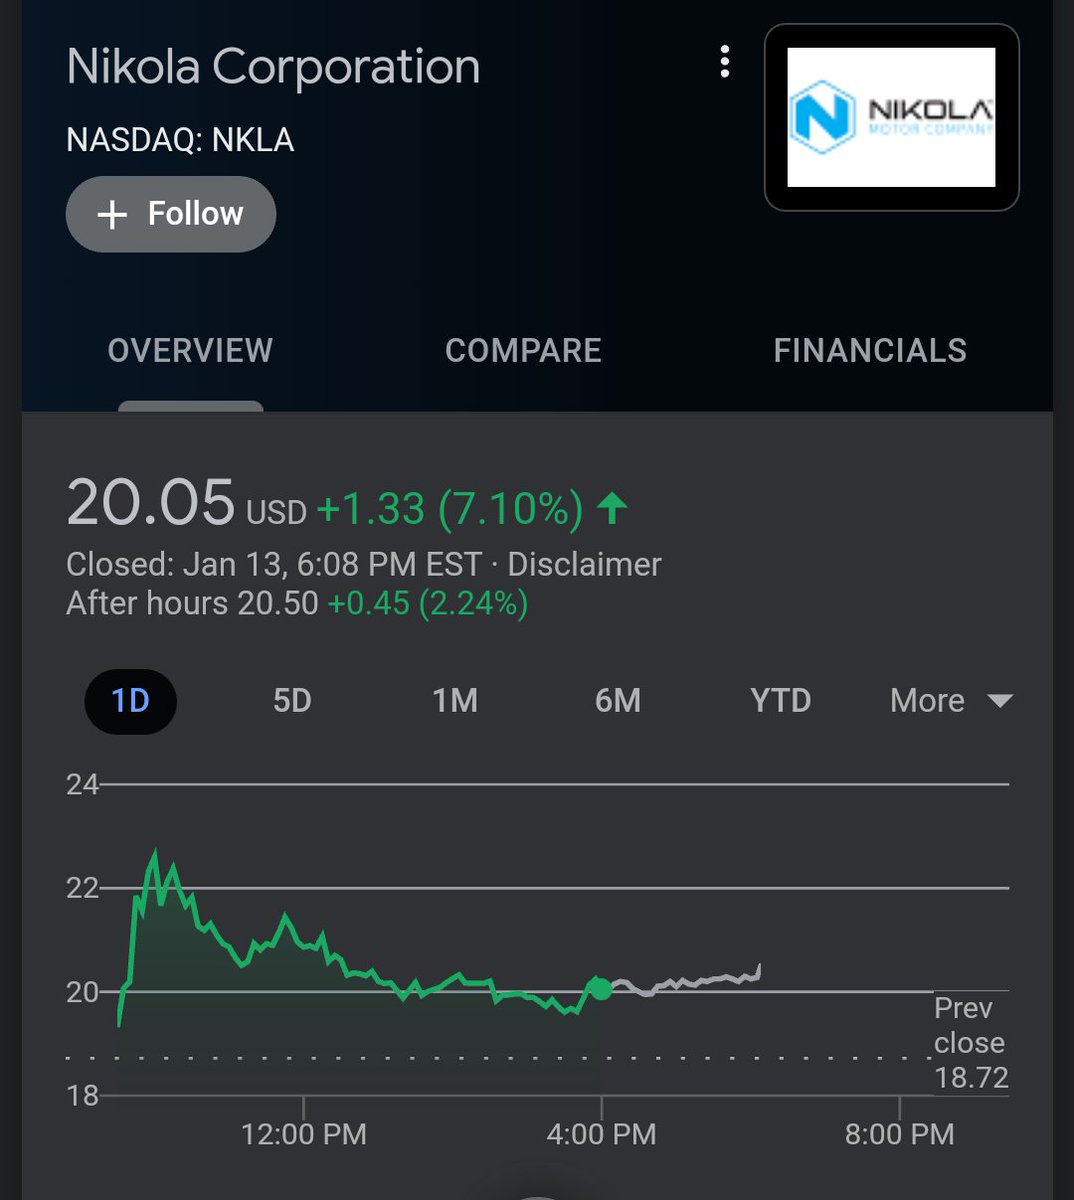
Task: Click the 20.05 price value
Action: 151,502
